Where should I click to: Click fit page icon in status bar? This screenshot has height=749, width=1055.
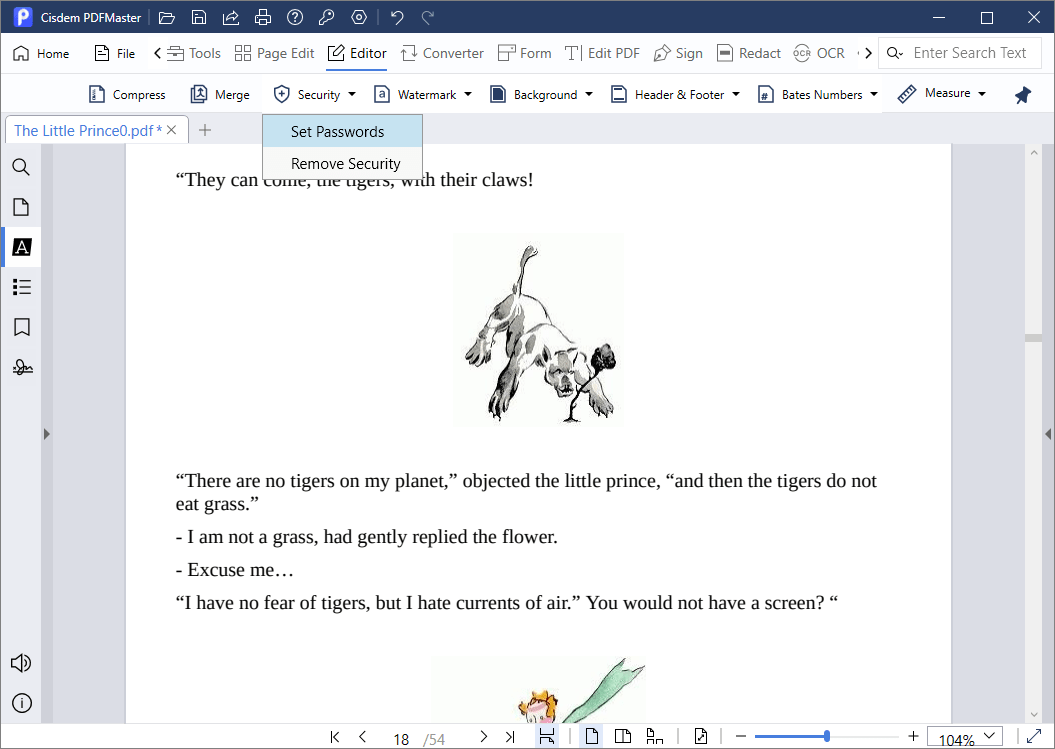coord(700,736)
